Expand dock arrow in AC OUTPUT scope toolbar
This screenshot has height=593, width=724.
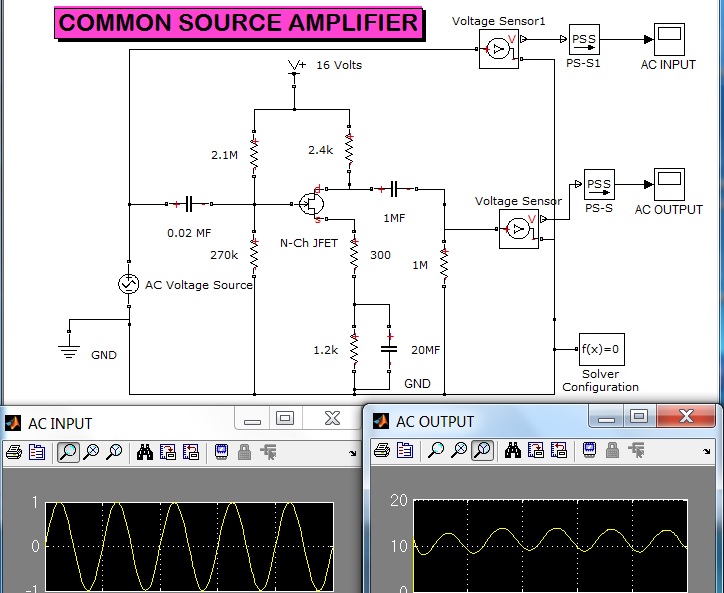[x=707, y=451]
